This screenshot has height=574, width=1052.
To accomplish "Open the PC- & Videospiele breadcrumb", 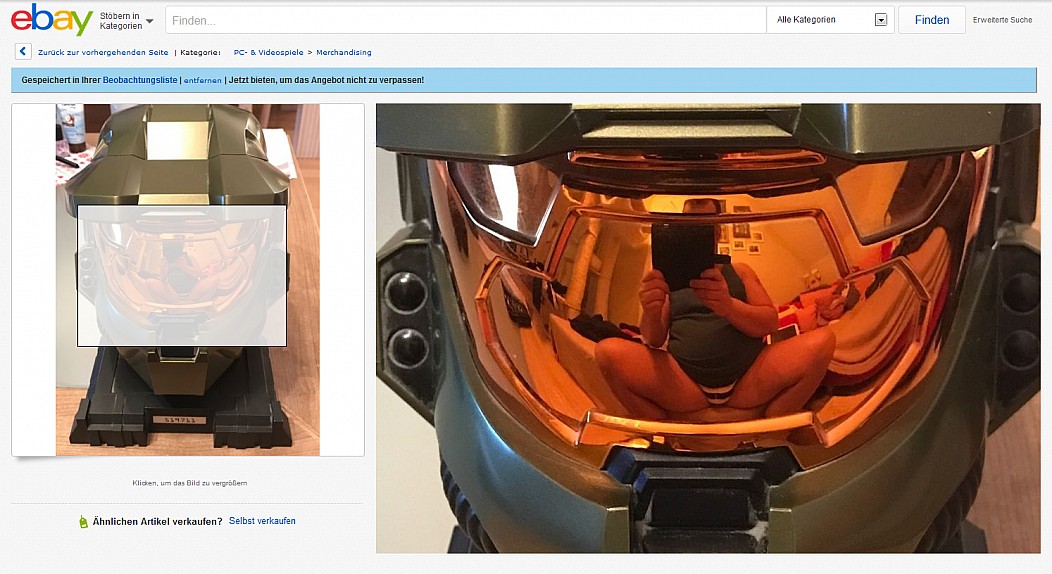I will point(267,52).
